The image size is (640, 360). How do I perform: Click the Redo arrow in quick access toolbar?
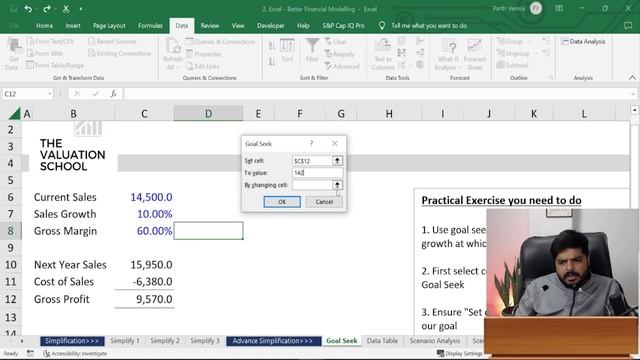point(47,9)
